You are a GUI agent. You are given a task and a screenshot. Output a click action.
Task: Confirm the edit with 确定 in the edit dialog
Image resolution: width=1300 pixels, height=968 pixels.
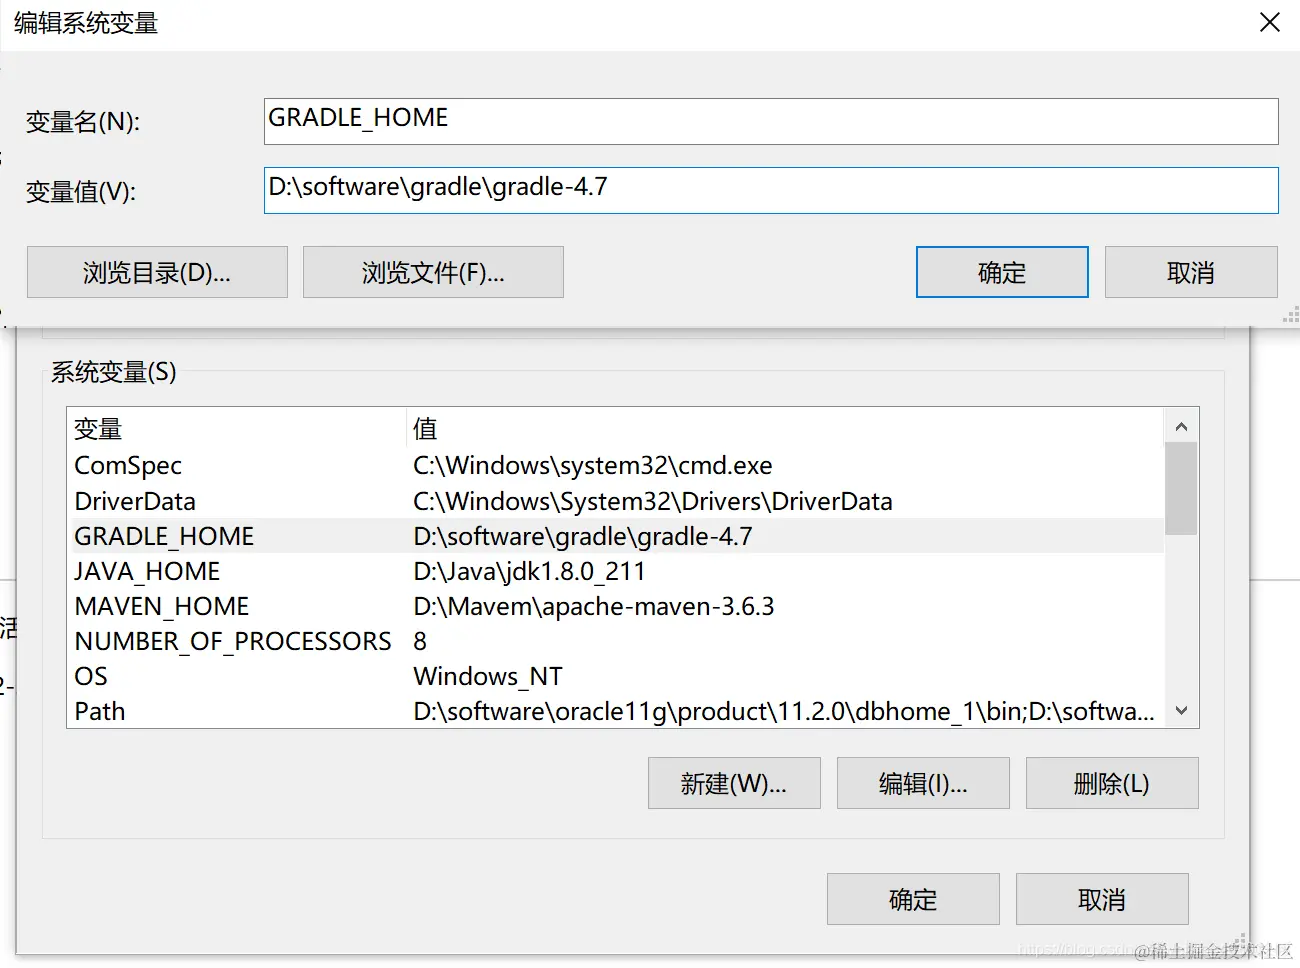pos(1002,272)
